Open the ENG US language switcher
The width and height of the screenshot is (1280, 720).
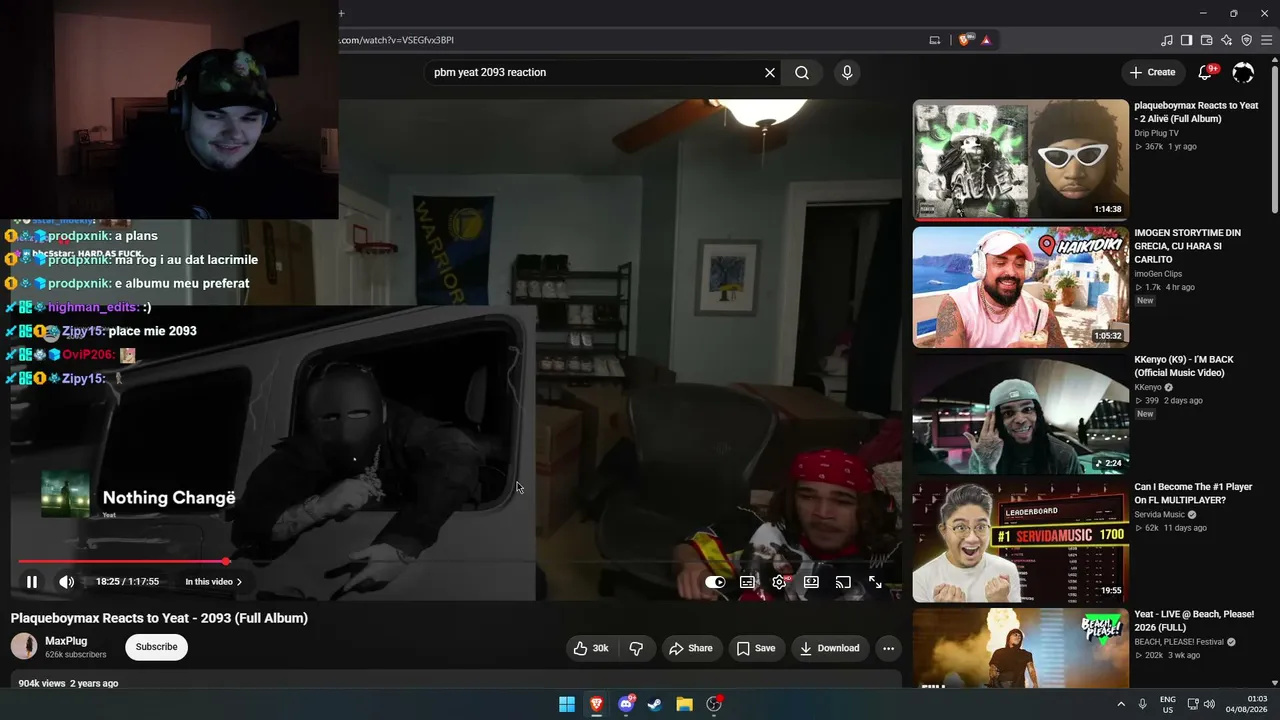[x=1168, y=704]
